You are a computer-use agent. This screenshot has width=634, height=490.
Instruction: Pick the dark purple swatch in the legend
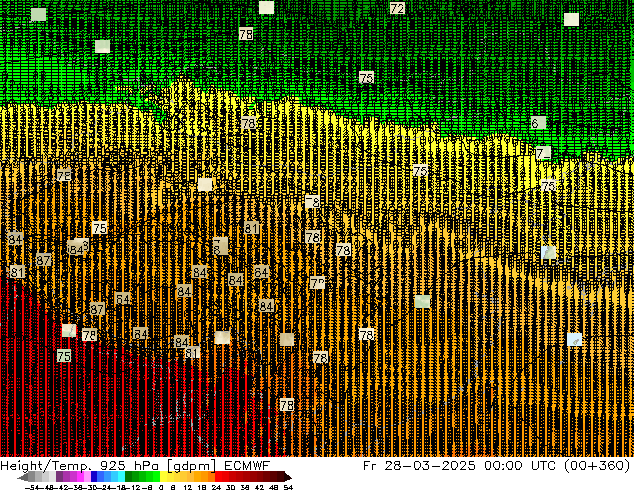pyautogui.click(x=59, y=477)
